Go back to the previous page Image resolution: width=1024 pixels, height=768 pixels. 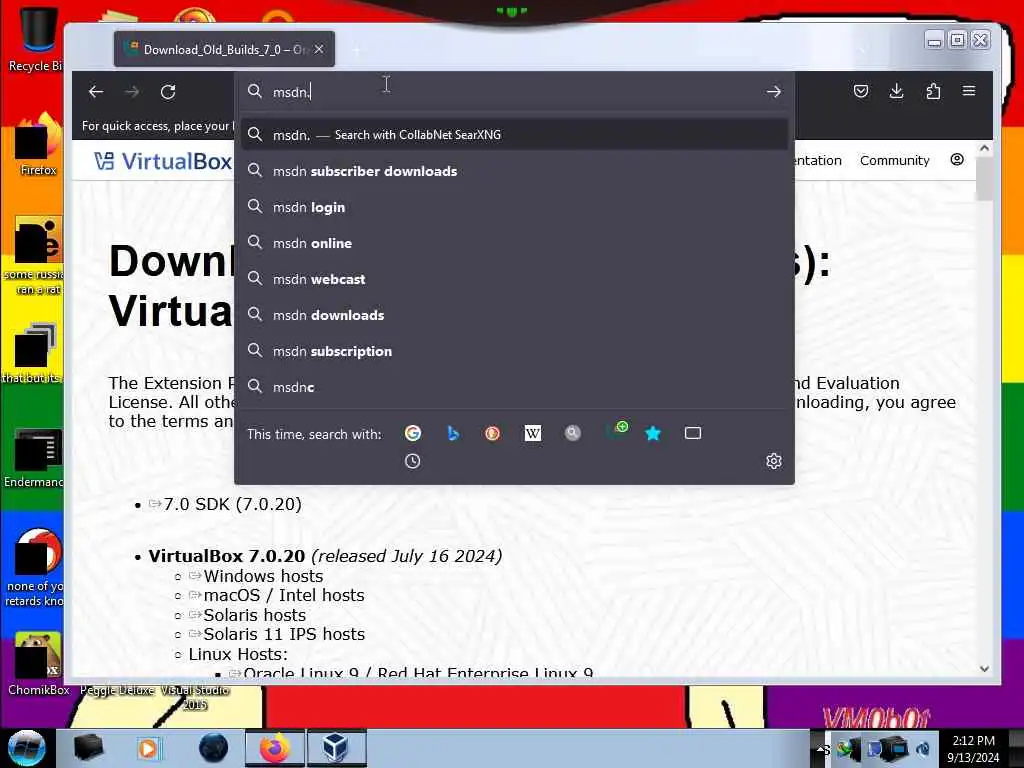(x=96, y=92)
